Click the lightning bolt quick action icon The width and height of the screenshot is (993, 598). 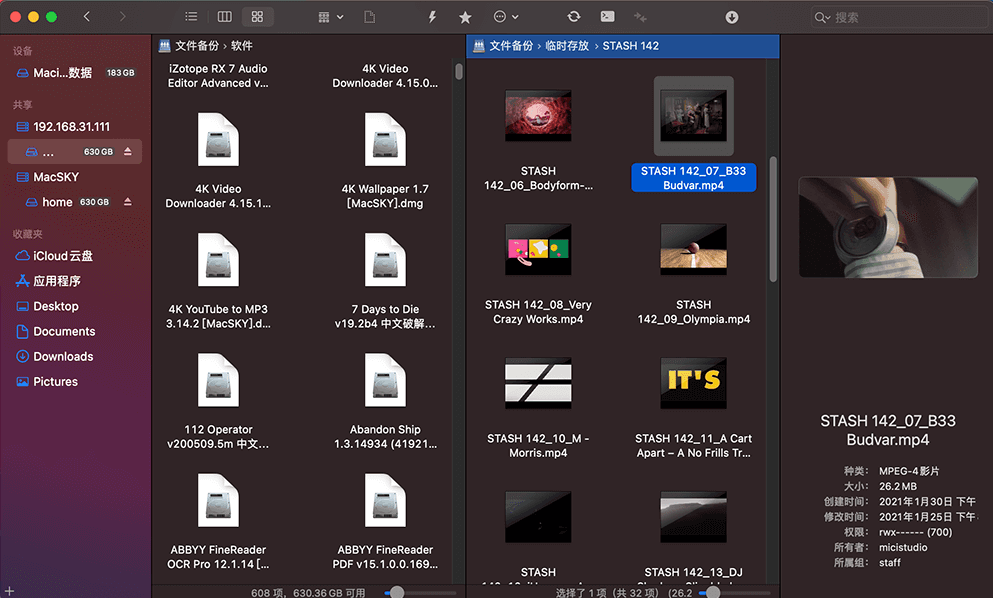(x=432, y=17)
